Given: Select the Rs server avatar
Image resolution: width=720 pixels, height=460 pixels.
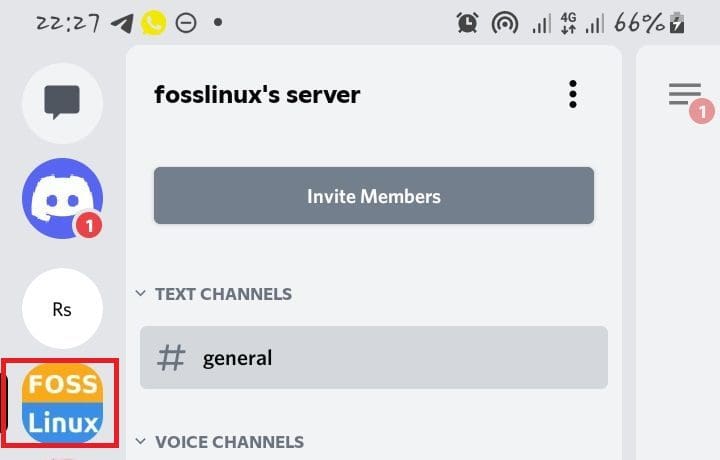Looking at the screenshot, I should 62,309.
